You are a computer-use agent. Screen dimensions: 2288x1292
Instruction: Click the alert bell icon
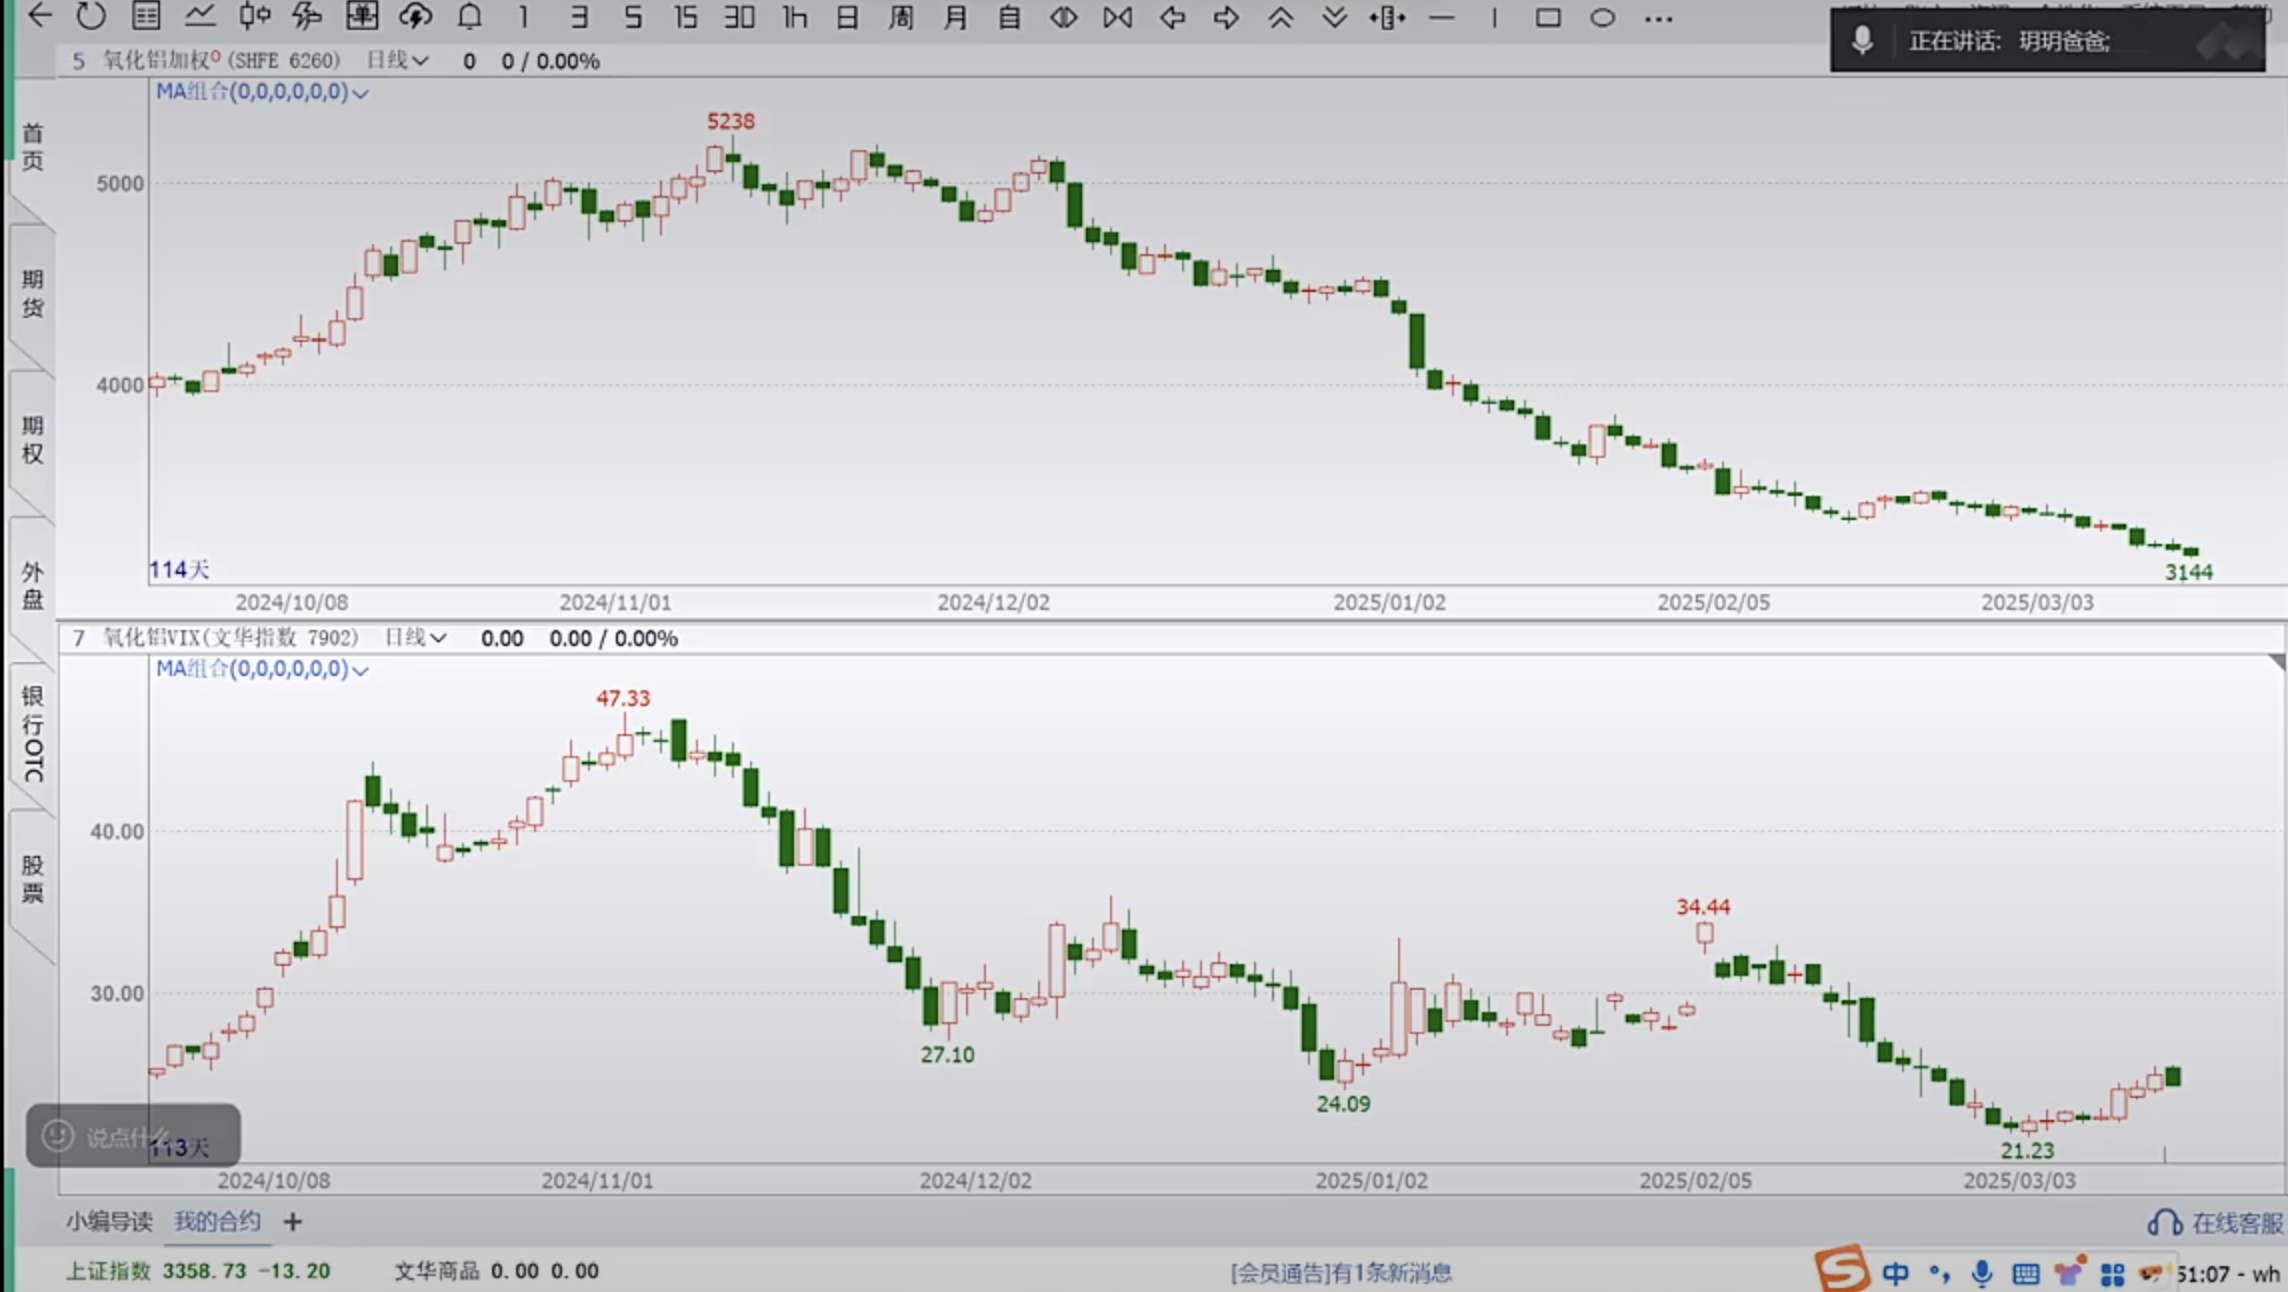tap(469, 16)
